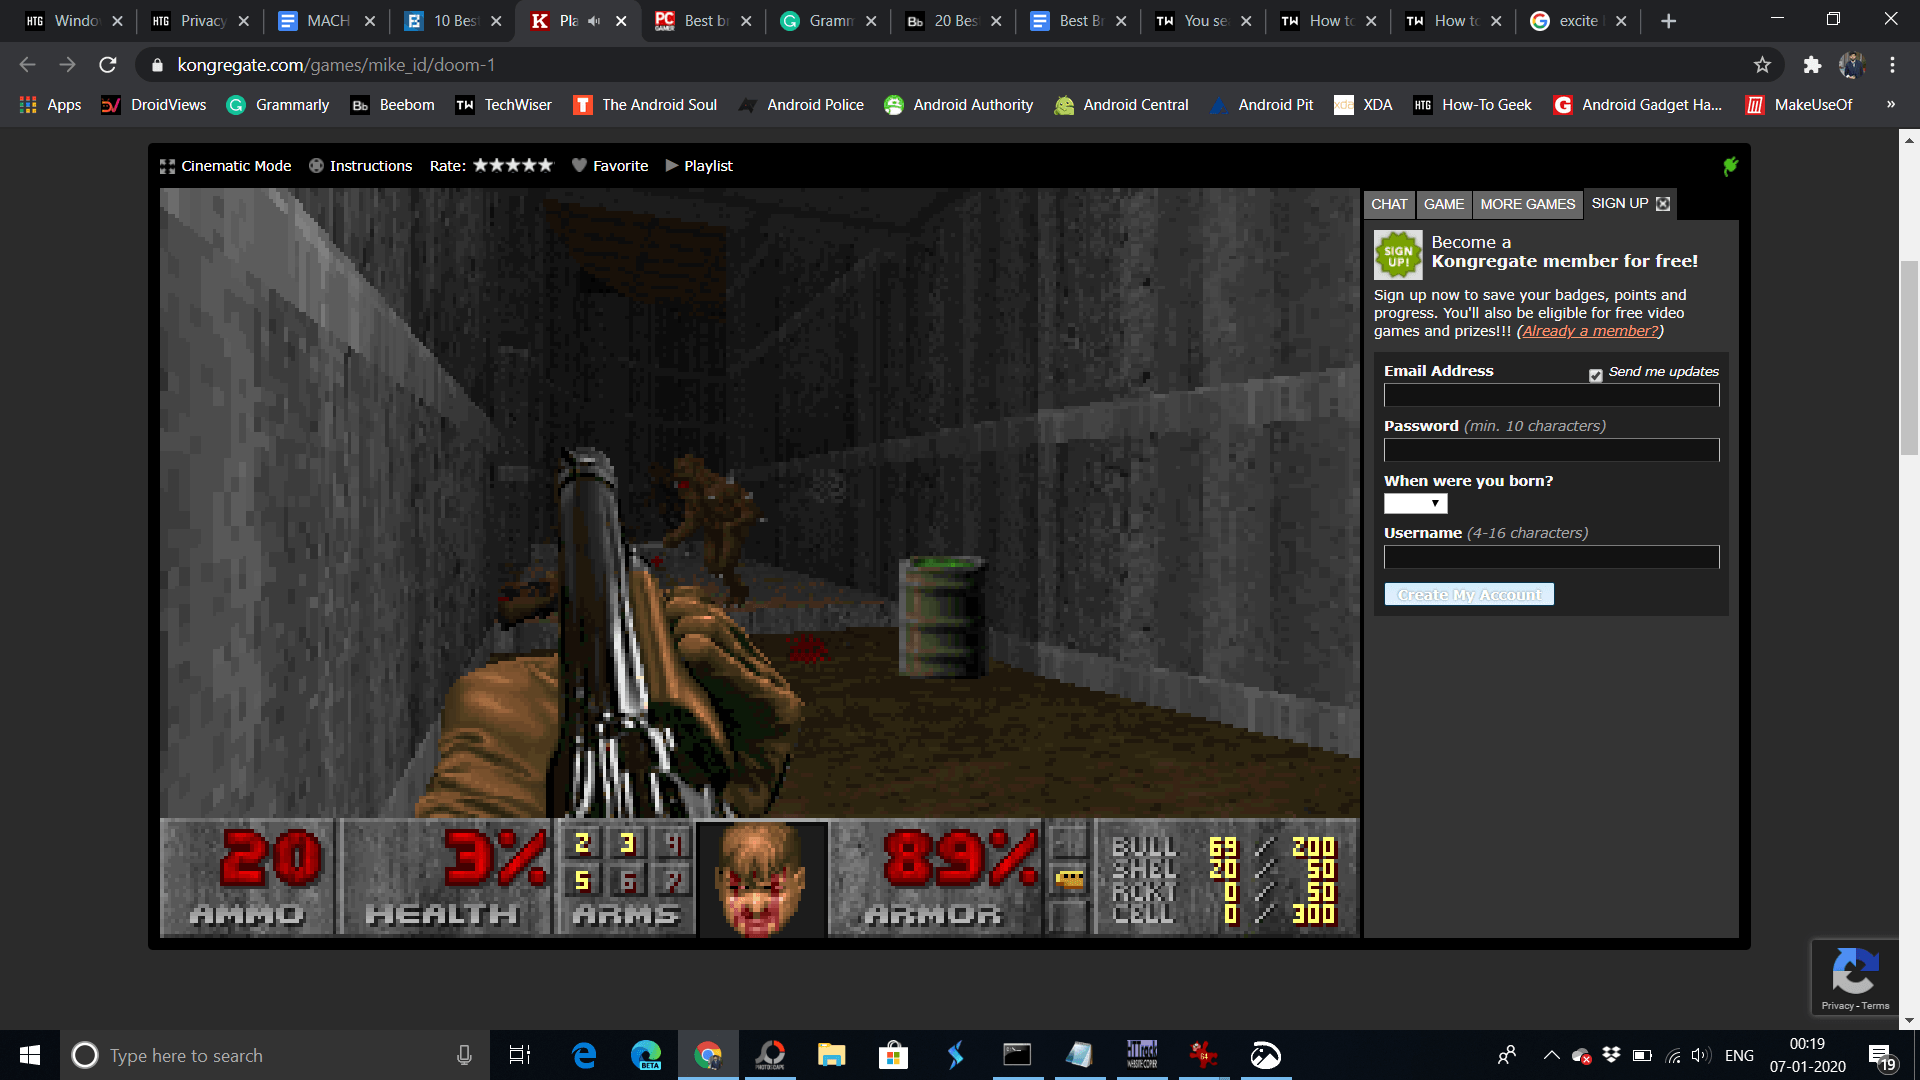
Task: Open the Instructions panel
Action: [369, 166]
